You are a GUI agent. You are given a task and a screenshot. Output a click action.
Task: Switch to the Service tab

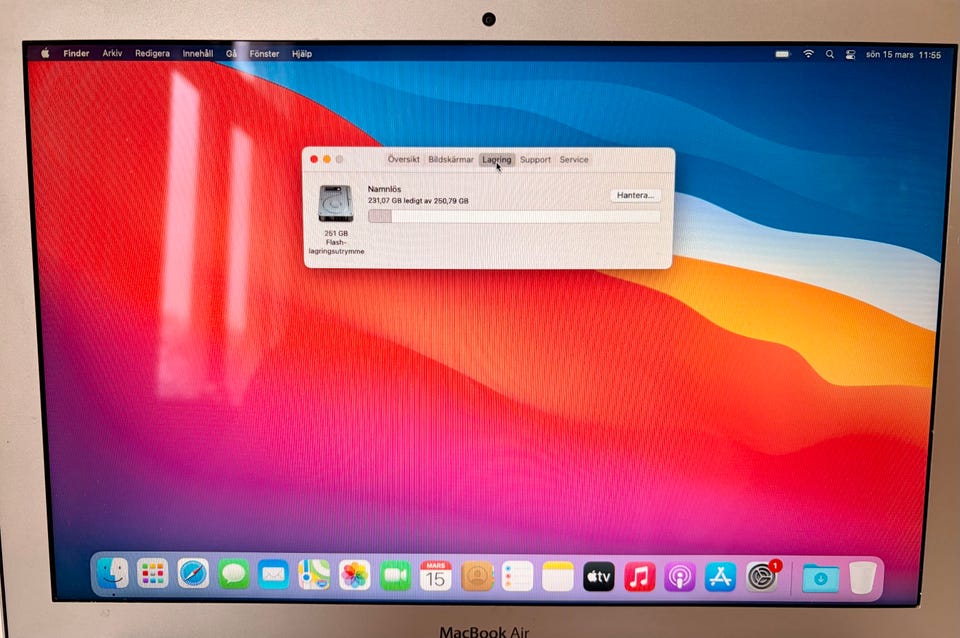(x=574, y=159)
